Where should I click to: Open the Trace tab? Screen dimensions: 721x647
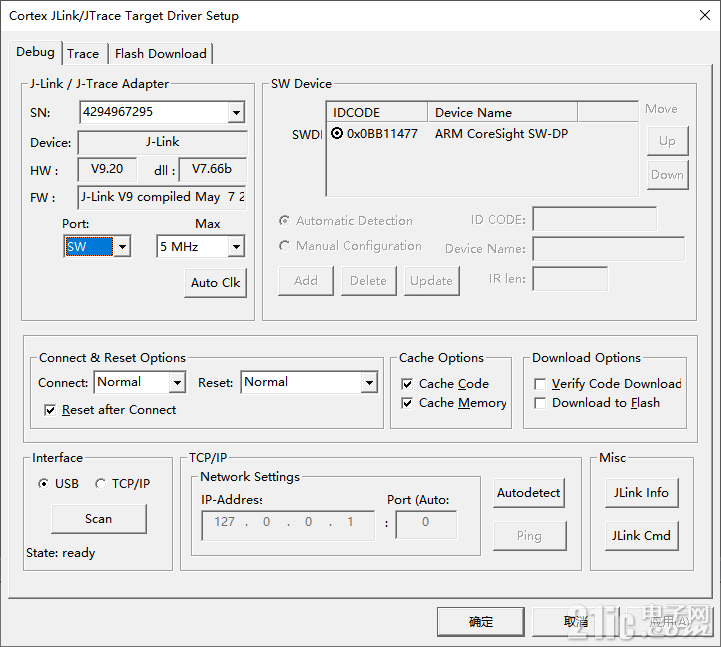tap(83, 54)
